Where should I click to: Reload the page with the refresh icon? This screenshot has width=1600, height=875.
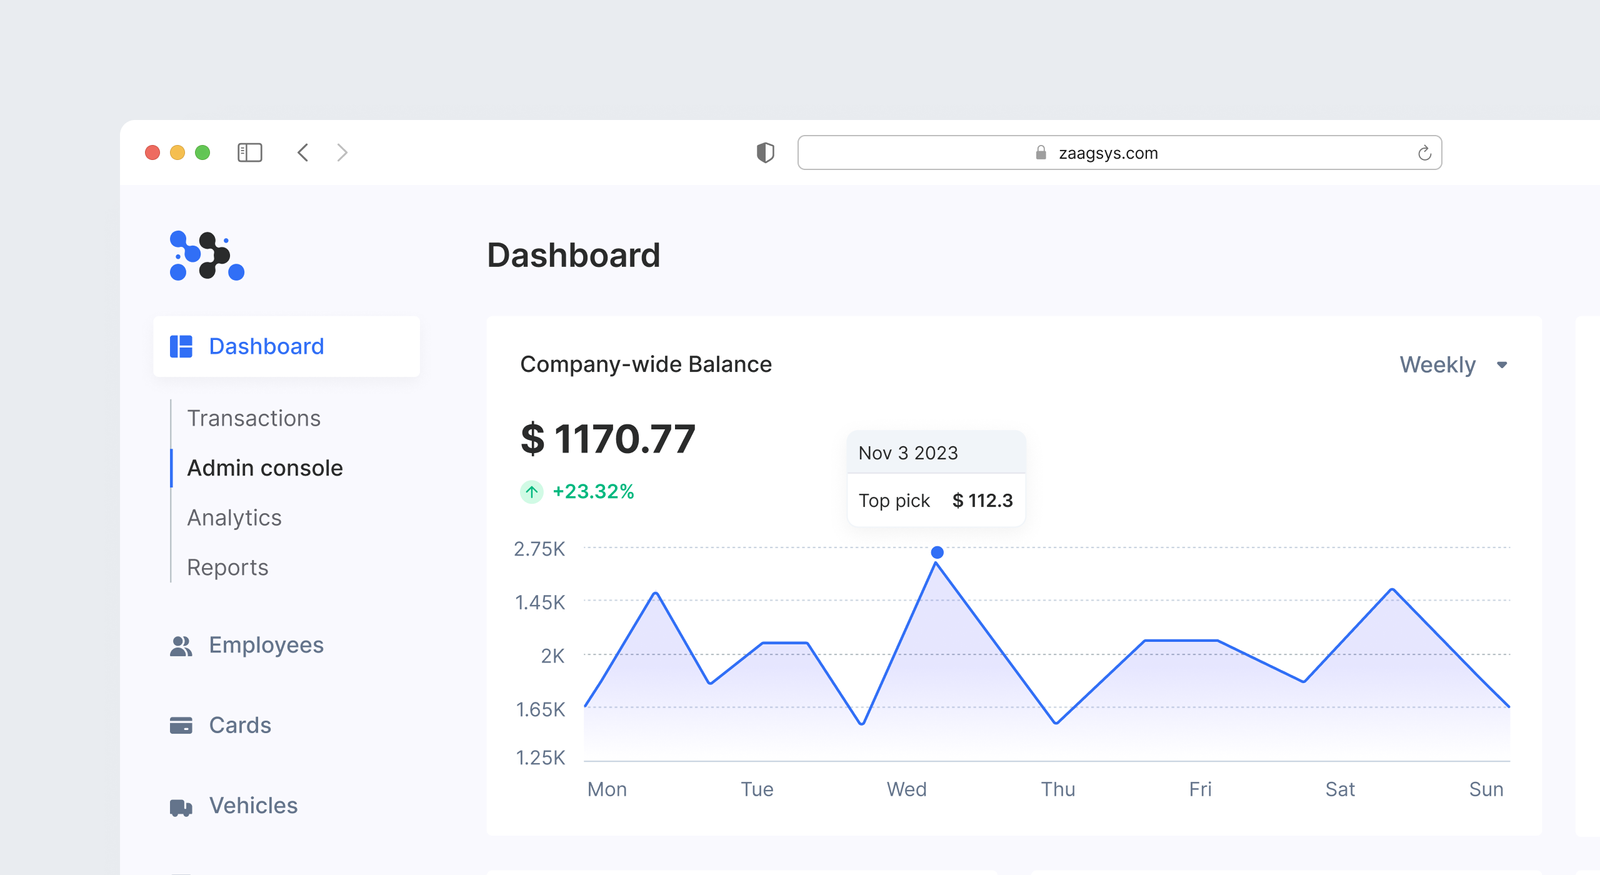click(1424, 153)
